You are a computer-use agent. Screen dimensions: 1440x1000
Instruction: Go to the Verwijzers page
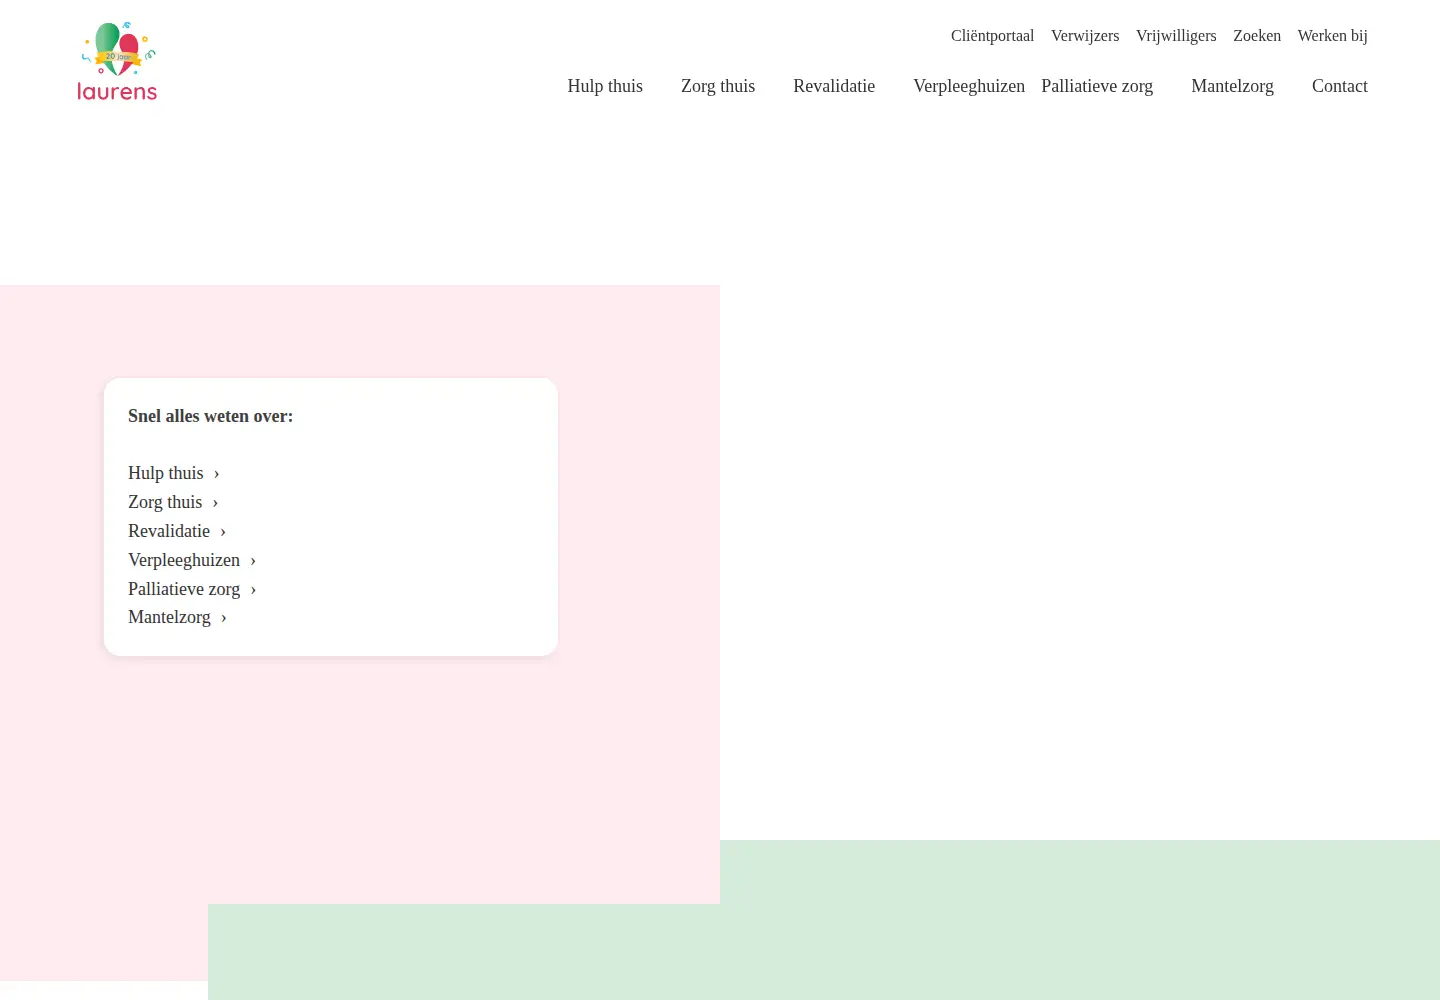(1085, 36)
